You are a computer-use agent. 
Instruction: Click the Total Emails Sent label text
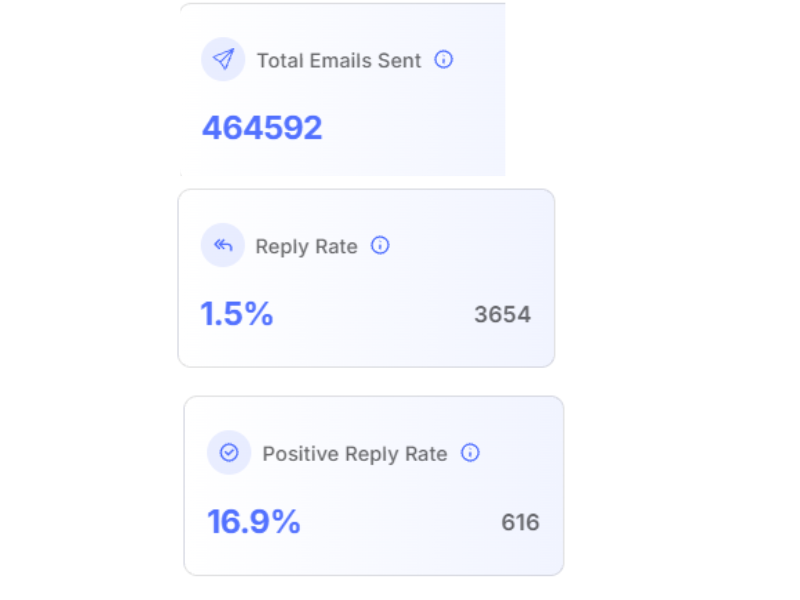click(338, 60)
